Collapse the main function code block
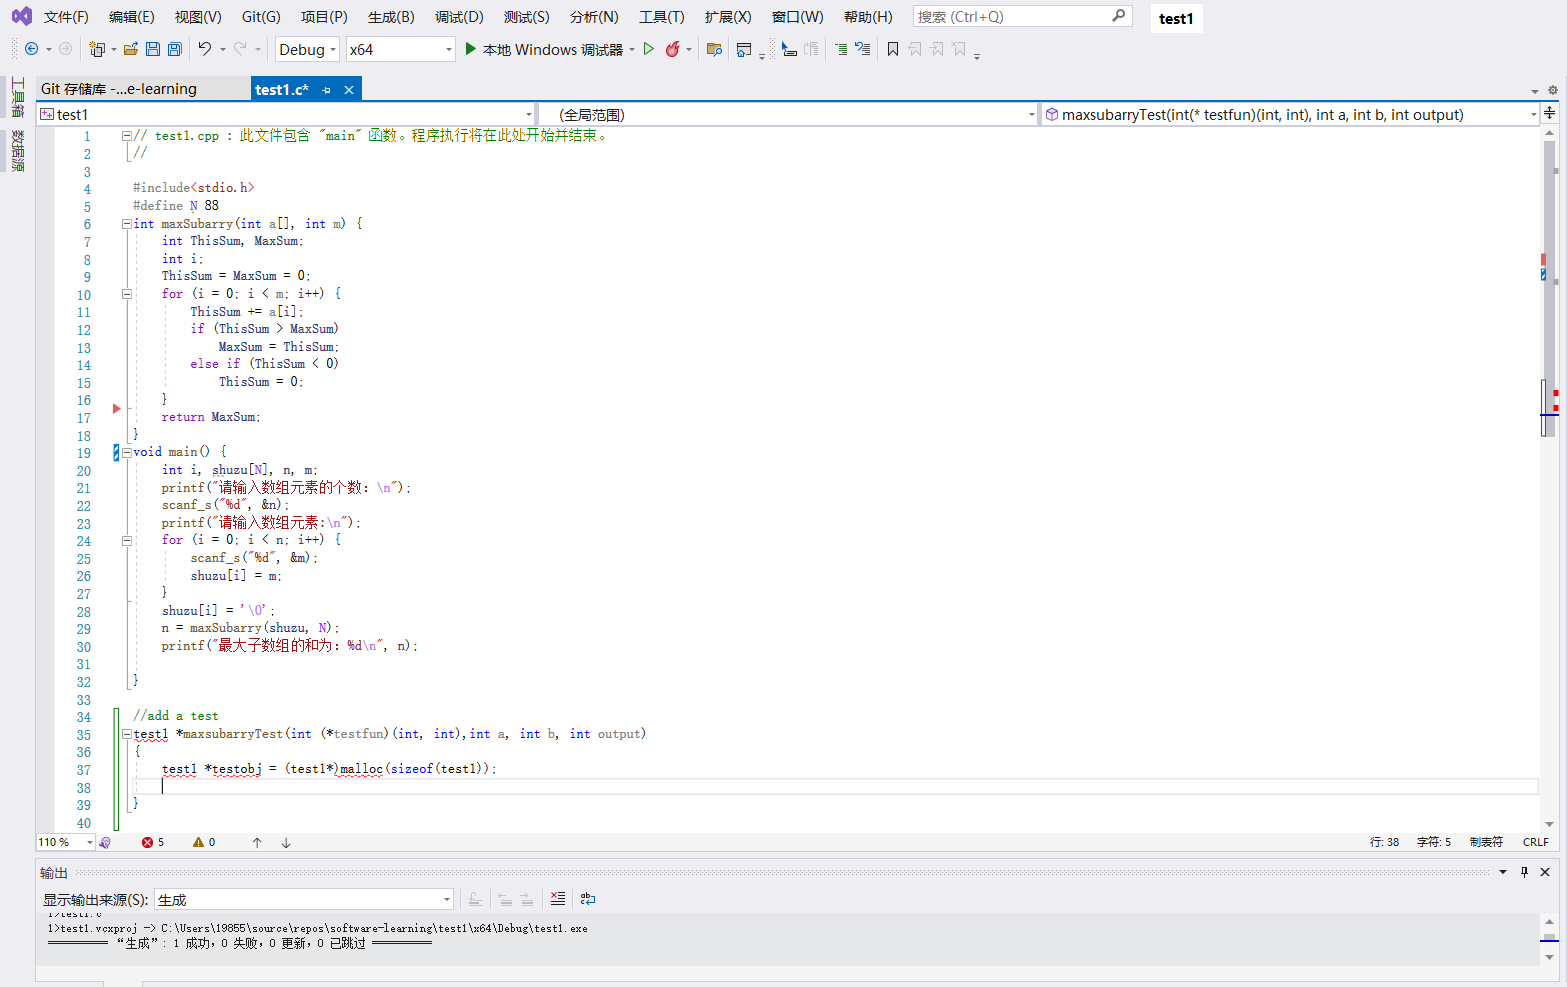This screenshot has height=987, width=1567. [x=127, y=452]
